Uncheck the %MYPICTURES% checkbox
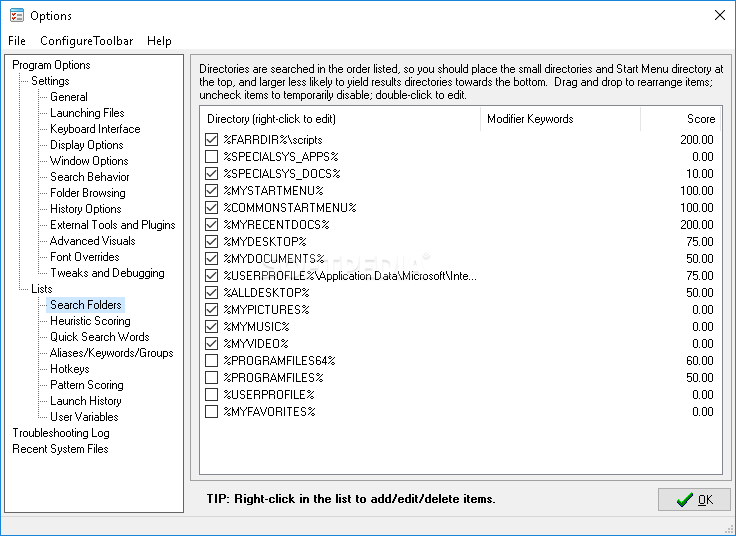 212,309
